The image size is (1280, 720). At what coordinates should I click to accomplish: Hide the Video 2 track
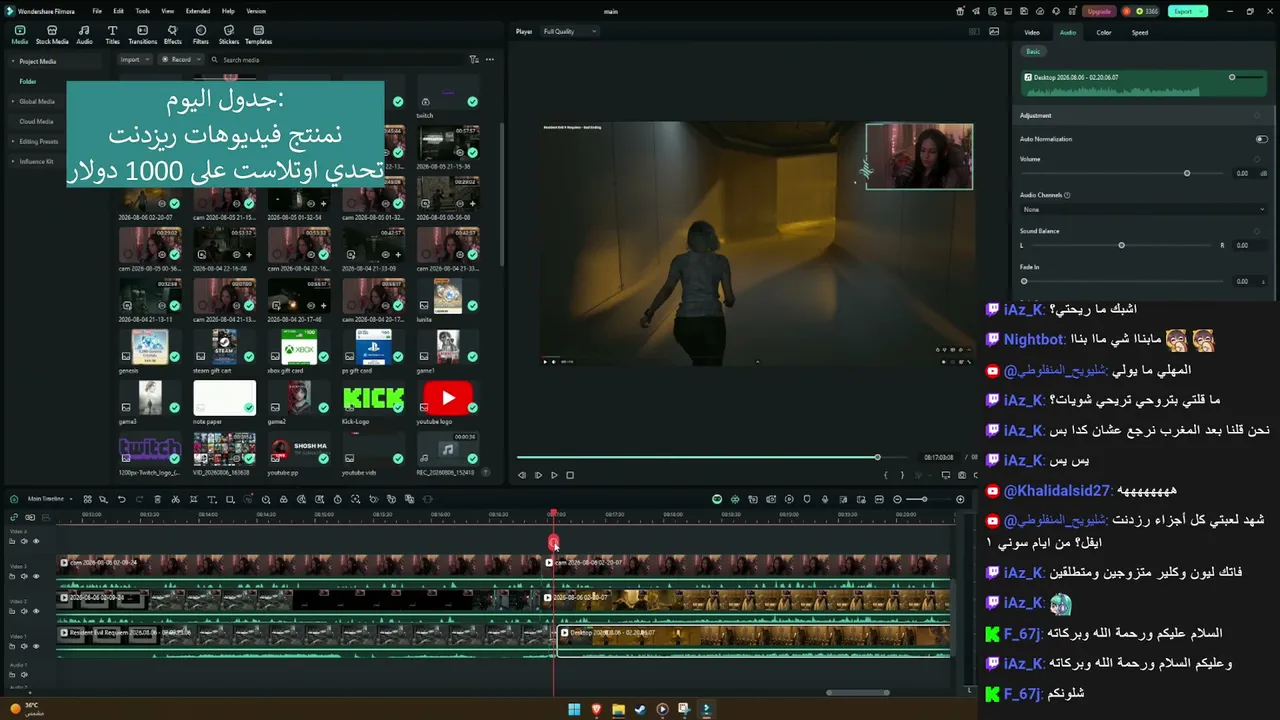(36, 611)
